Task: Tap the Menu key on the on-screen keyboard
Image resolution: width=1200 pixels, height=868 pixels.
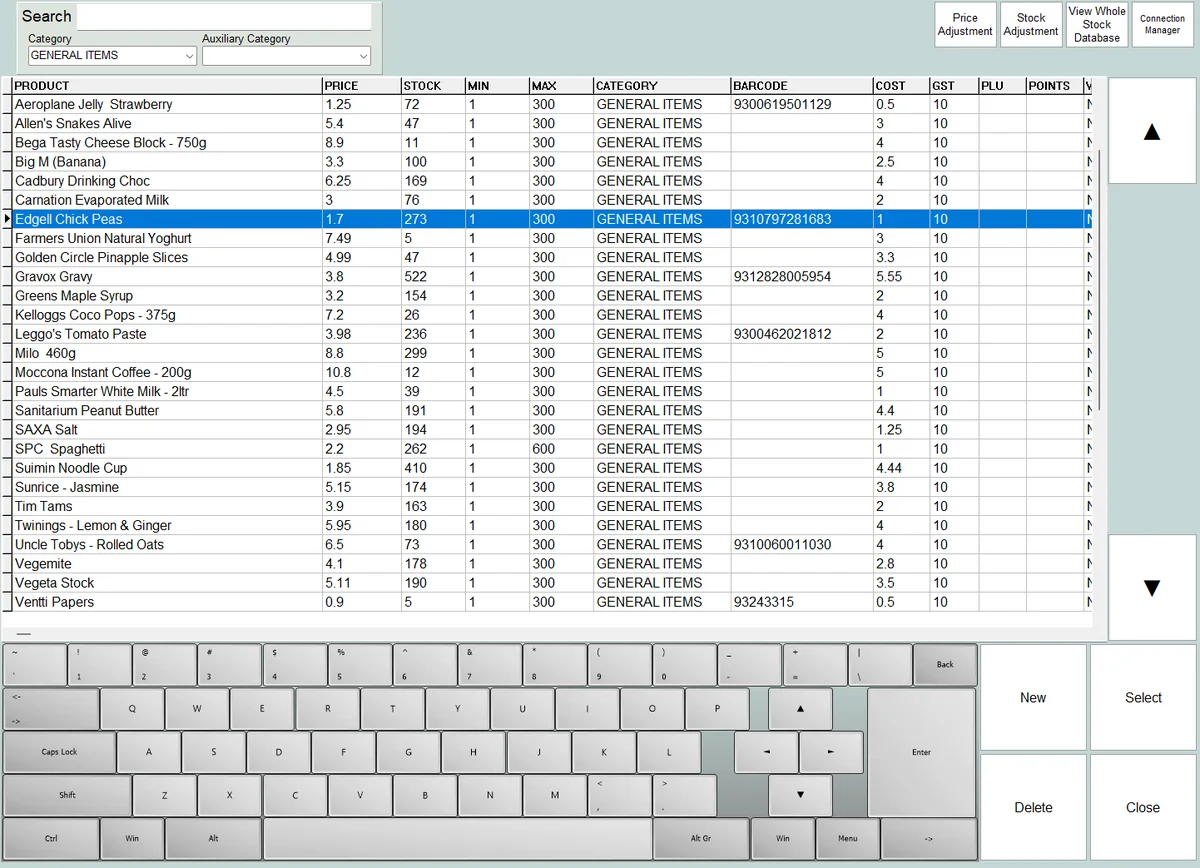Action: pyautogui.click(x=848, y=838)
